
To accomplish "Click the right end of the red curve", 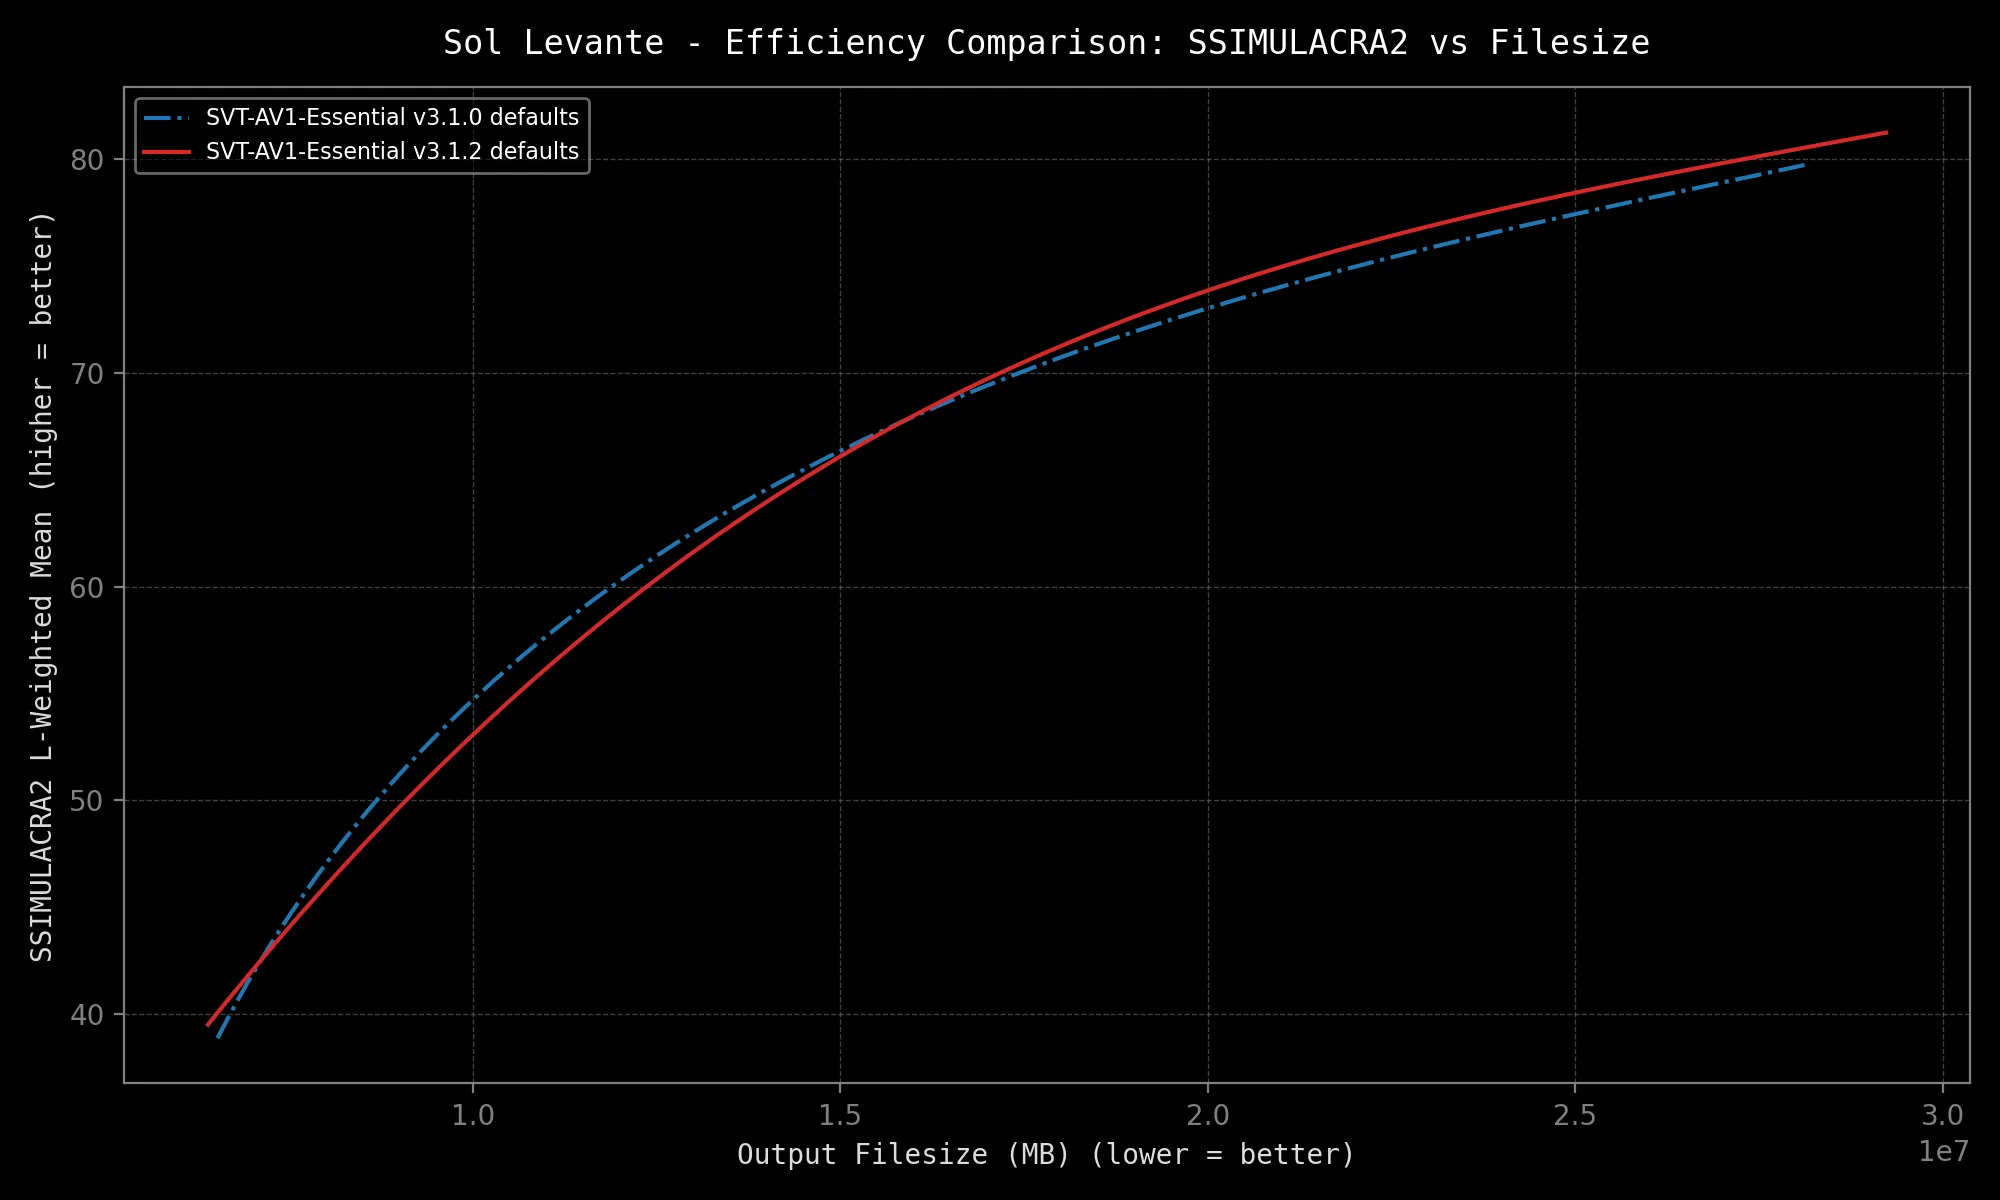I will click(1886, 132).
